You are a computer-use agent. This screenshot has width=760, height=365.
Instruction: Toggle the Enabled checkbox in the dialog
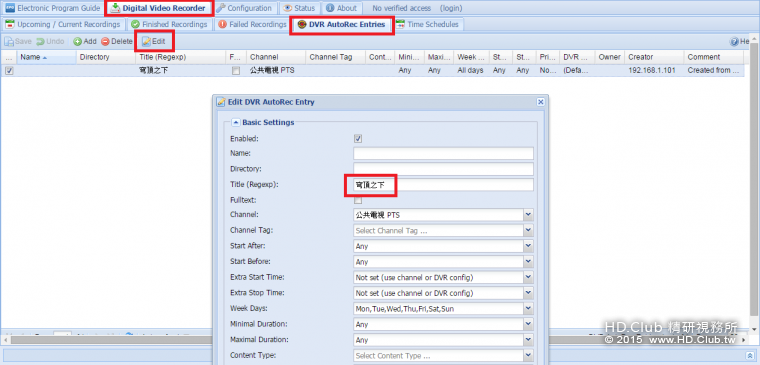coord(358,139)
